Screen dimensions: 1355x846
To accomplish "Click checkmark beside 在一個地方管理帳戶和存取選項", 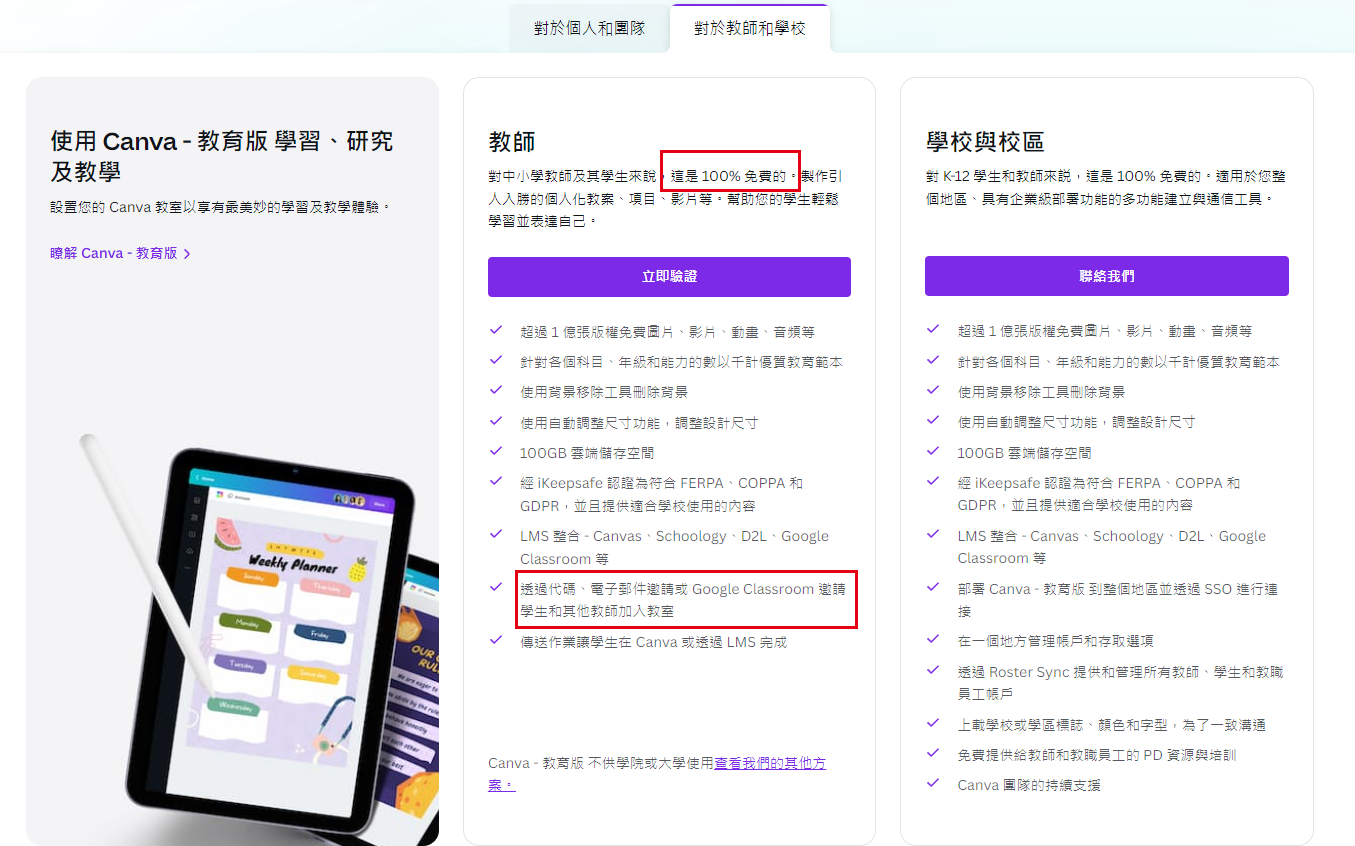I will click(933, 640).
